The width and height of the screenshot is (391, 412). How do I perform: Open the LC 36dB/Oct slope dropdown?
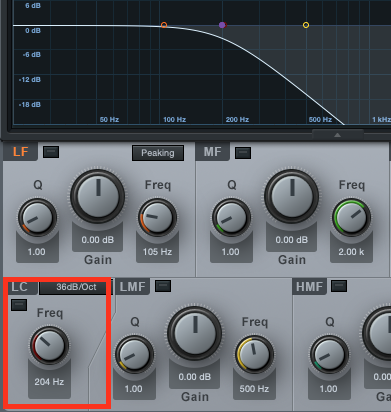[x=75, y=287]
